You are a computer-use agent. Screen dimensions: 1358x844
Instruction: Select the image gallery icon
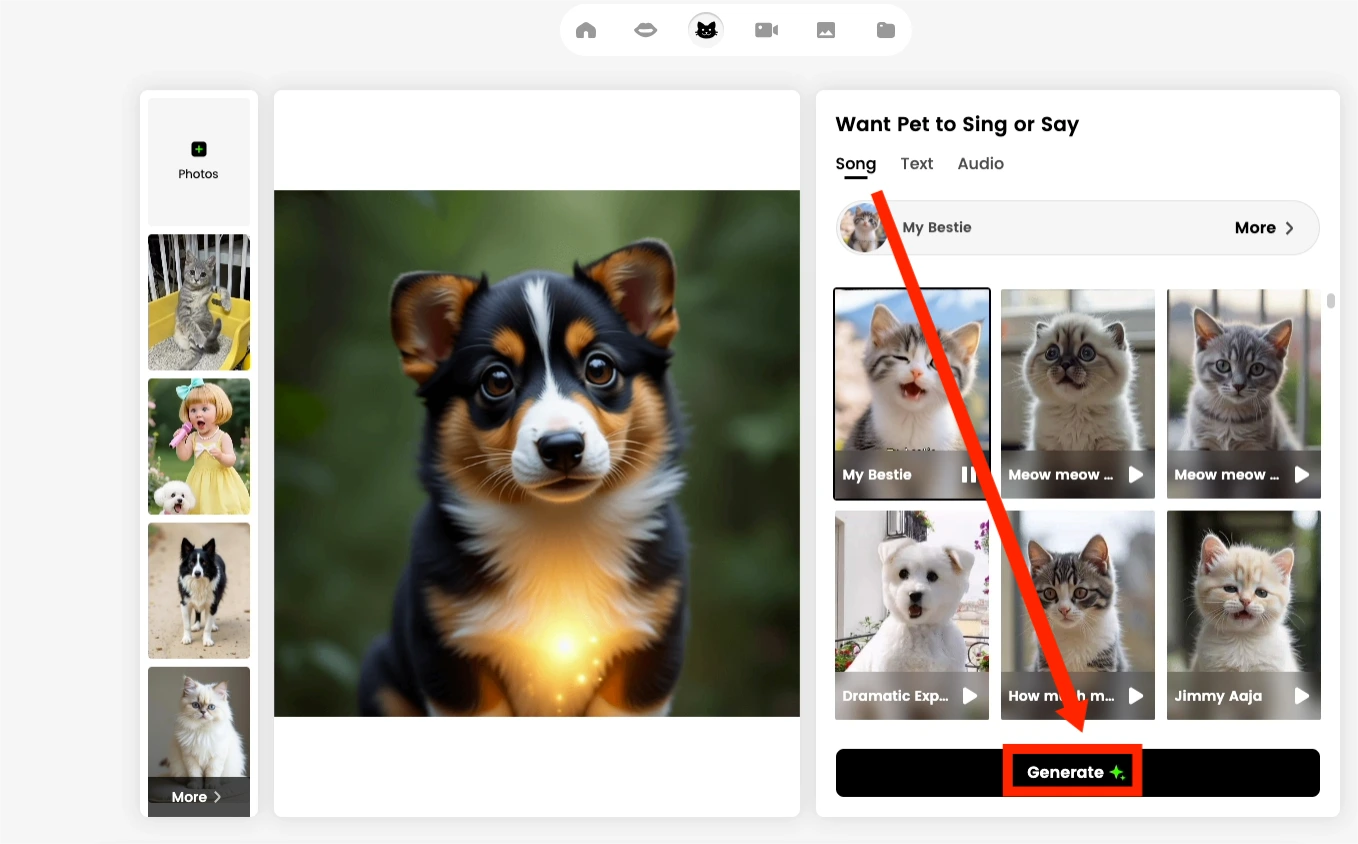click(x=826, y=29)
